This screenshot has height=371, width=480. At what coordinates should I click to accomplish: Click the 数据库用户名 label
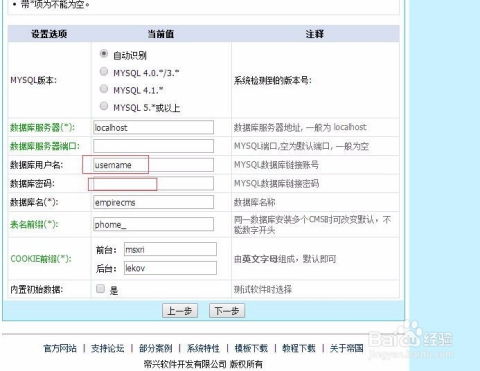(36, 165)
